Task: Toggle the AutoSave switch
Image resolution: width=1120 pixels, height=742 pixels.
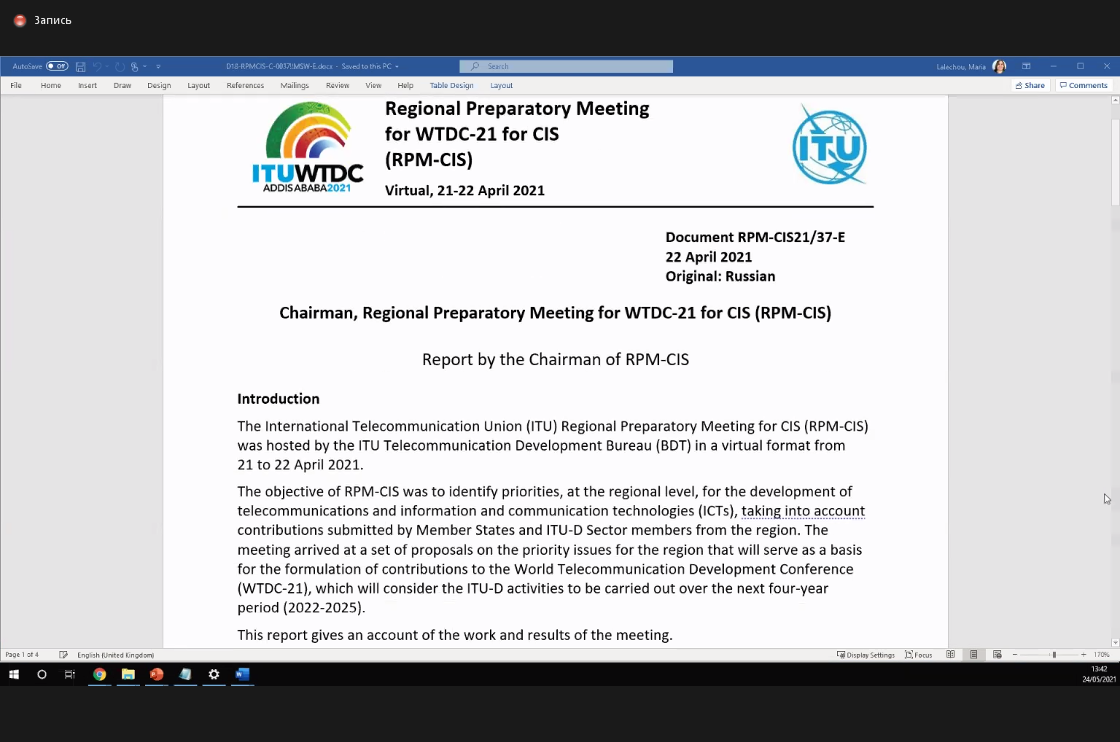Action: point(57,66)
